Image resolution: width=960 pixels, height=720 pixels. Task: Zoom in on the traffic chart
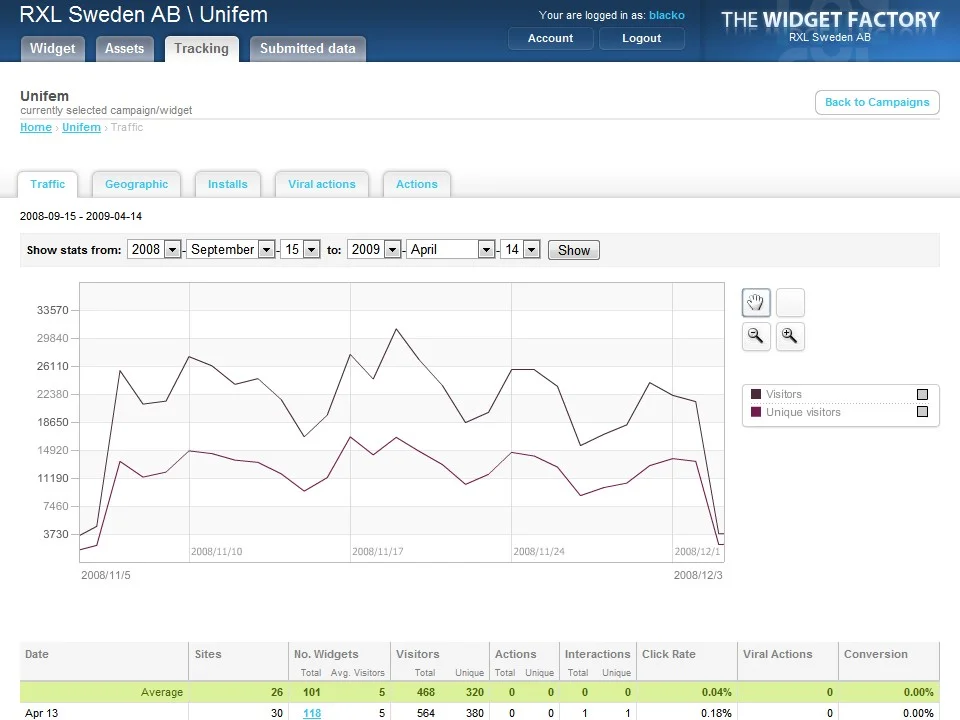790,336
